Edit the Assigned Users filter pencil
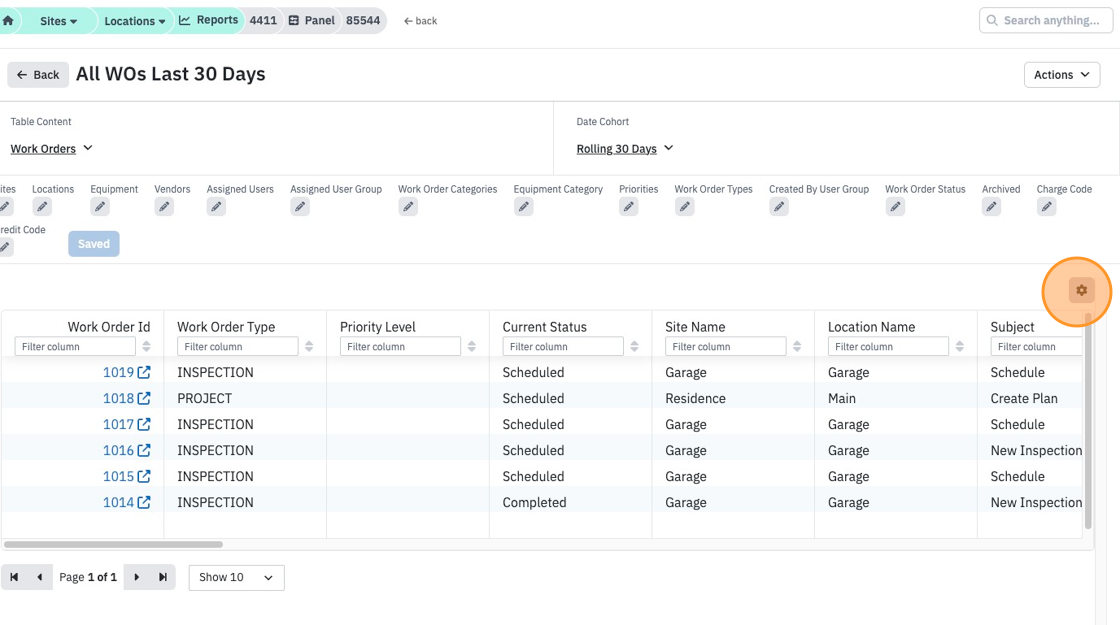This screenshot has height=625, width=1120. tap(216, 207)
